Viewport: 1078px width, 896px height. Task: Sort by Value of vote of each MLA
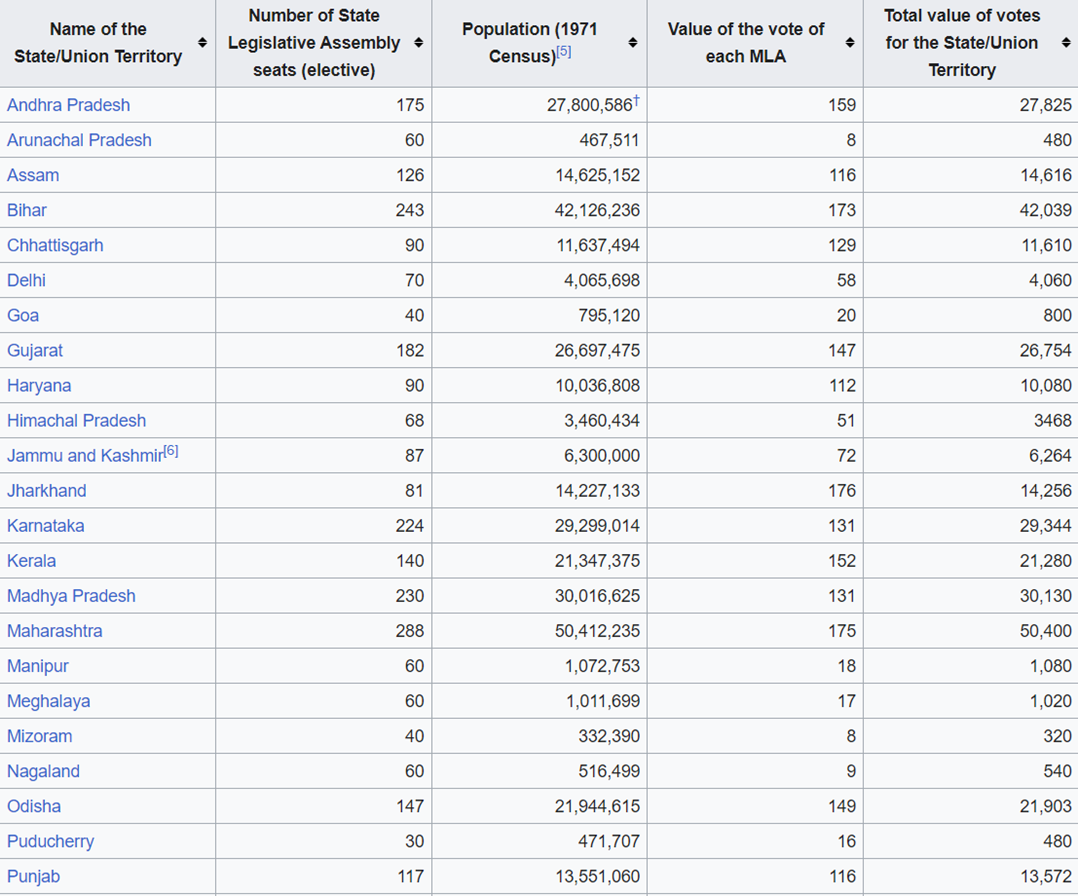(850, 43)
